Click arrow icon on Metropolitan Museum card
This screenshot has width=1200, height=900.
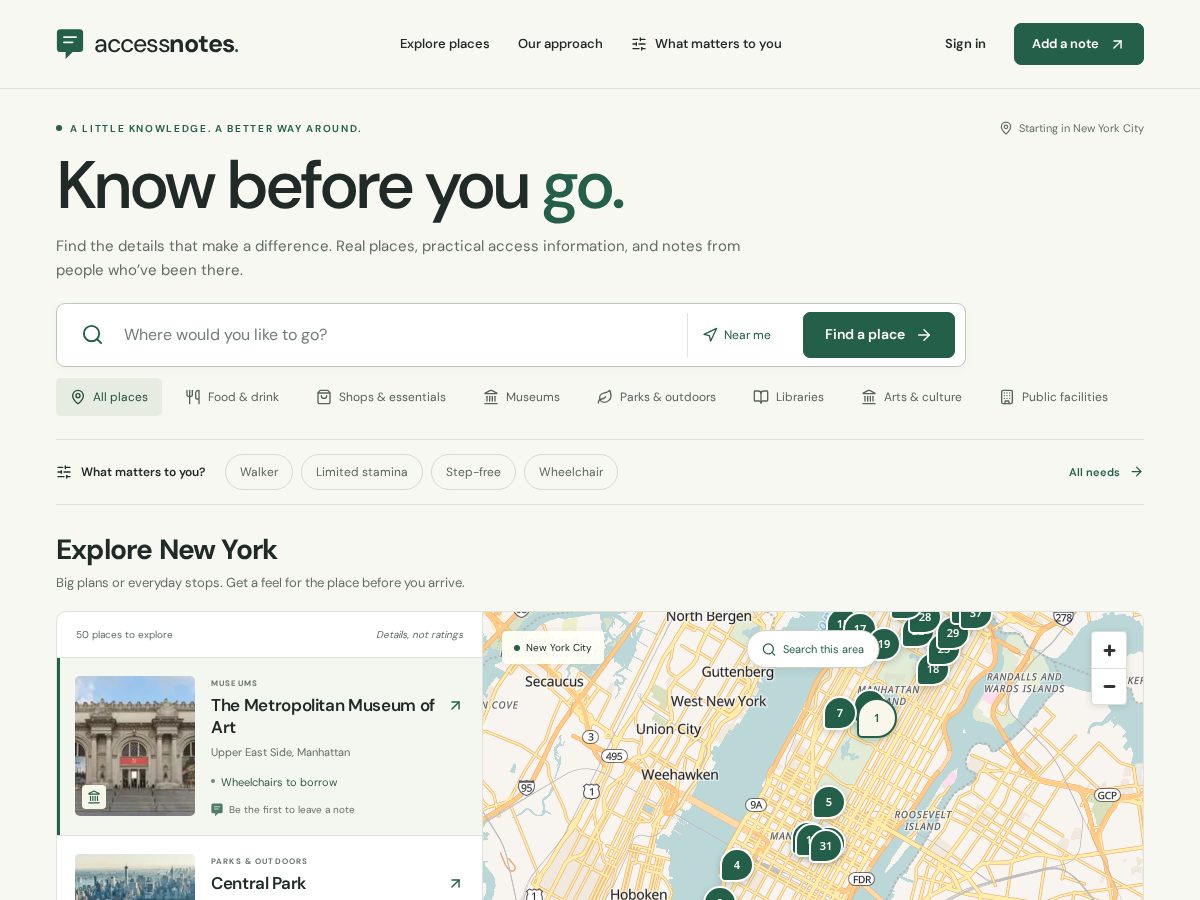click(x=455, y=705)
